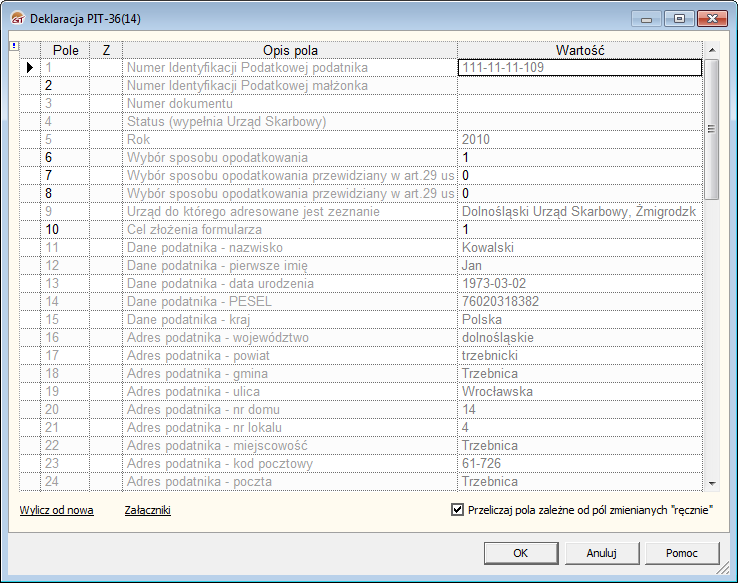
Task: Click the current row arrow indicator
Action: (30, 68)
